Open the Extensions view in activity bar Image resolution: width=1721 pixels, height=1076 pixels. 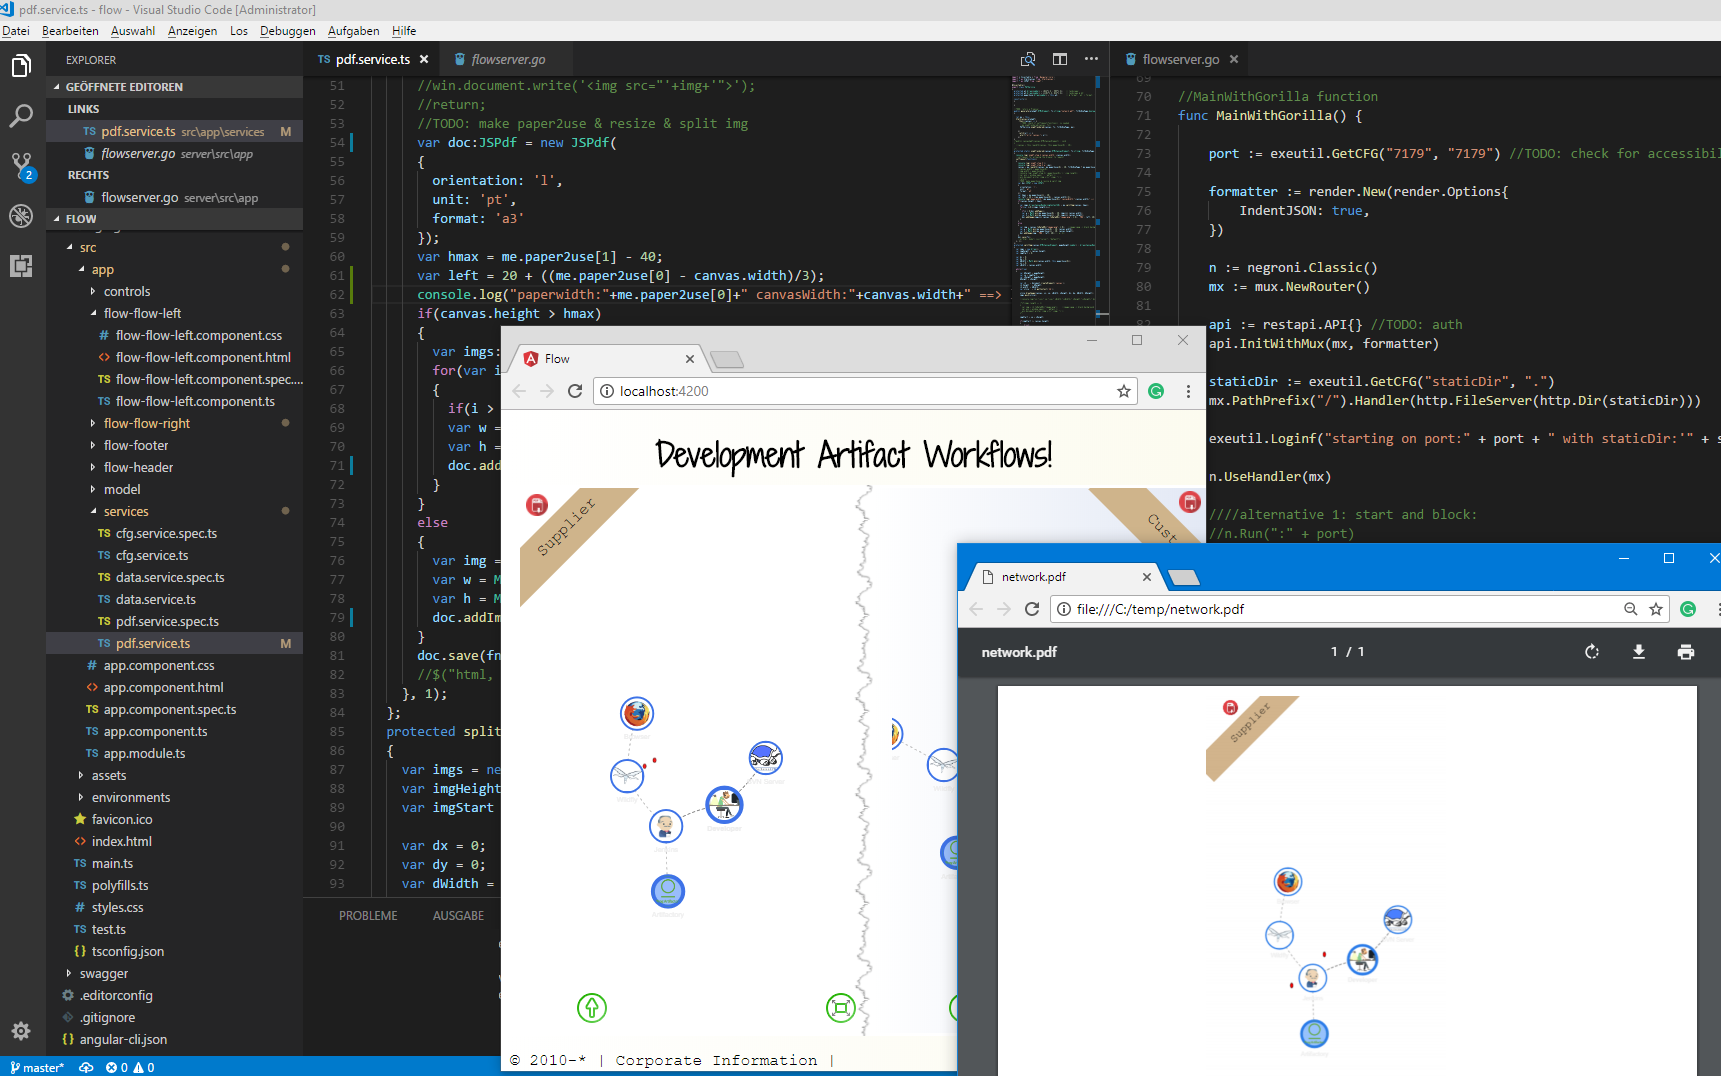21,265
